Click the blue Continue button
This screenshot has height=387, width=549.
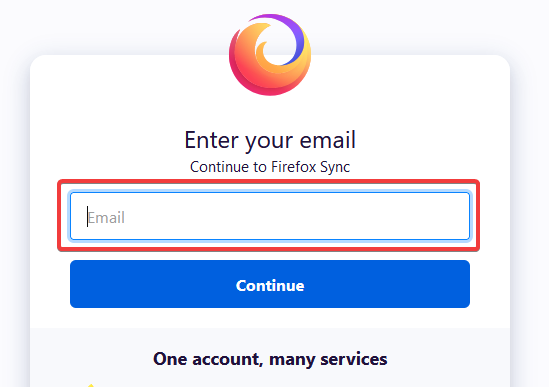(x=270, y=284)
